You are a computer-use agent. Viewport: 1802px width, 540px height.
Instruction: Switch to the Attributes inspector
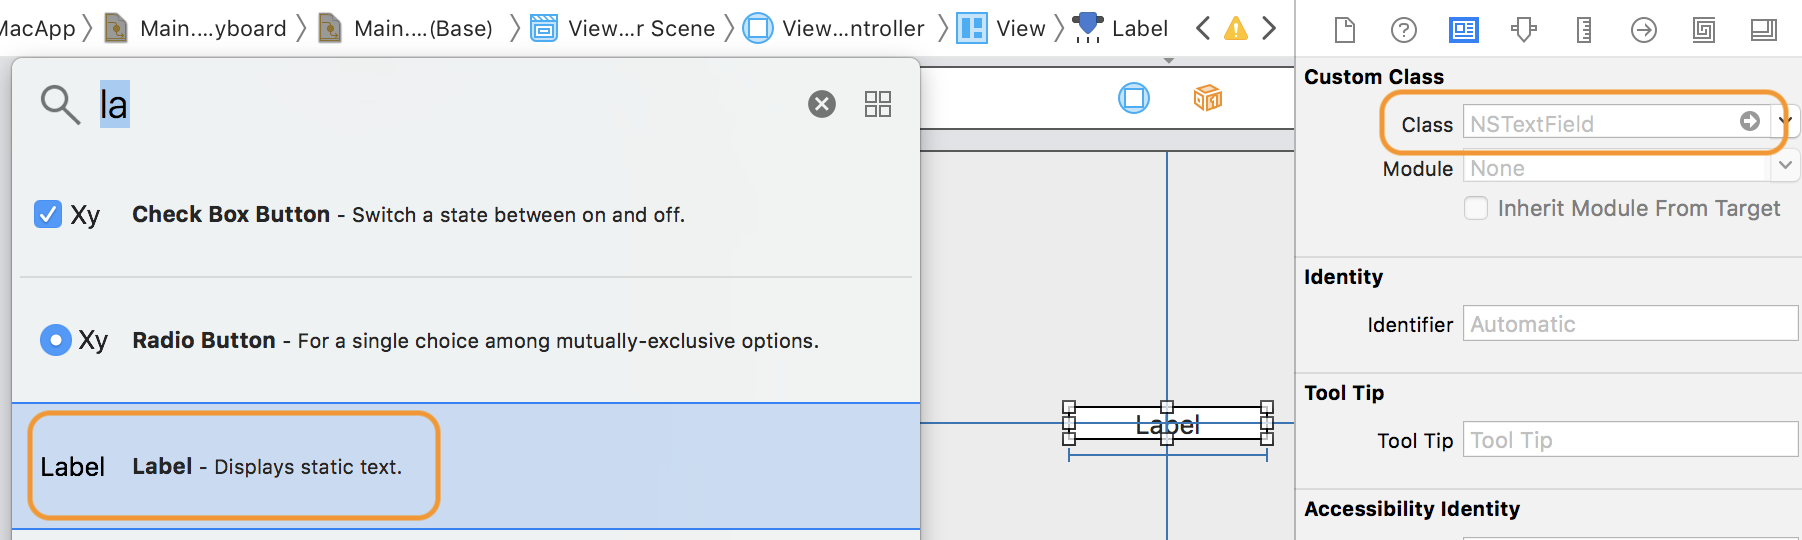[x=1524, y=30]
